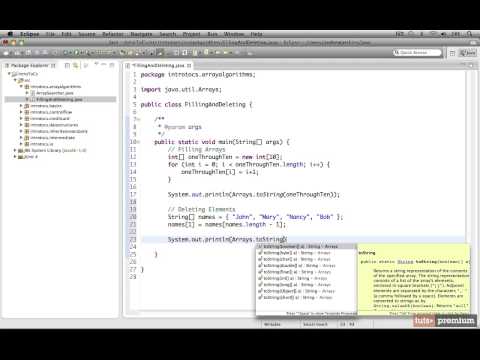Expand the introtocs.basics package

coord(21,106)
